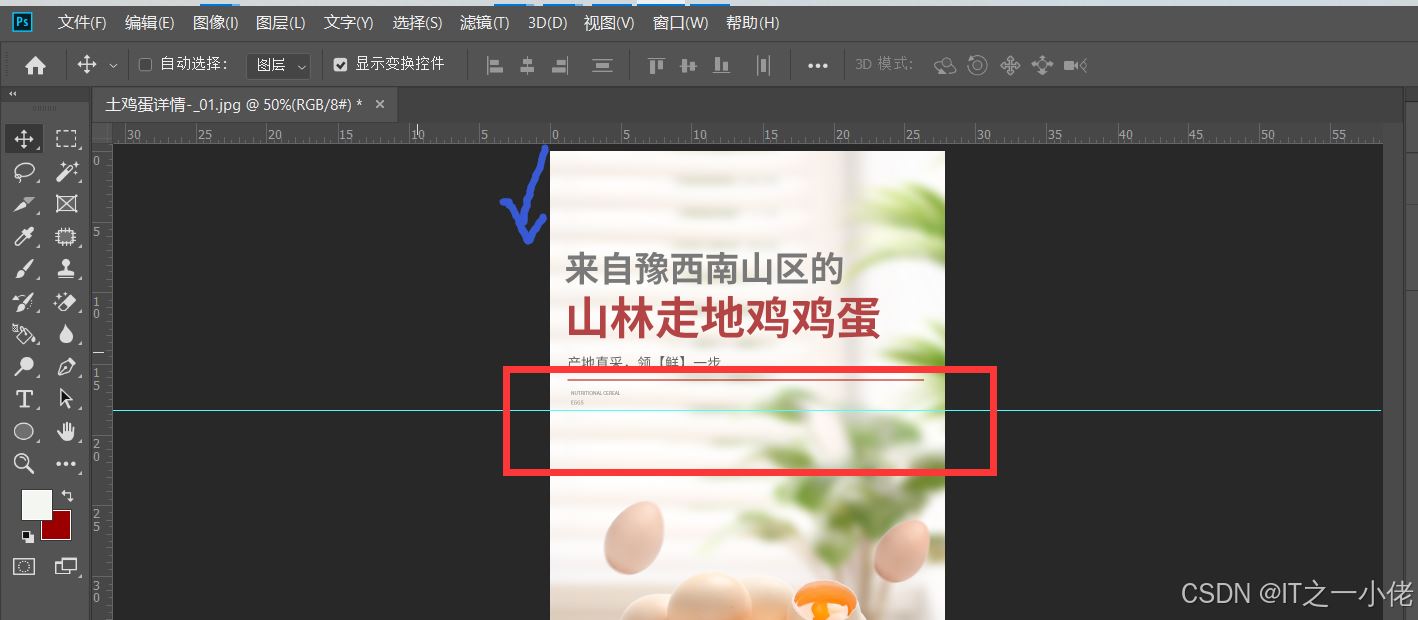Select the Crop/Slice tool
Image resolution: width=1418 pixels, height=620 pixels.
24,204
